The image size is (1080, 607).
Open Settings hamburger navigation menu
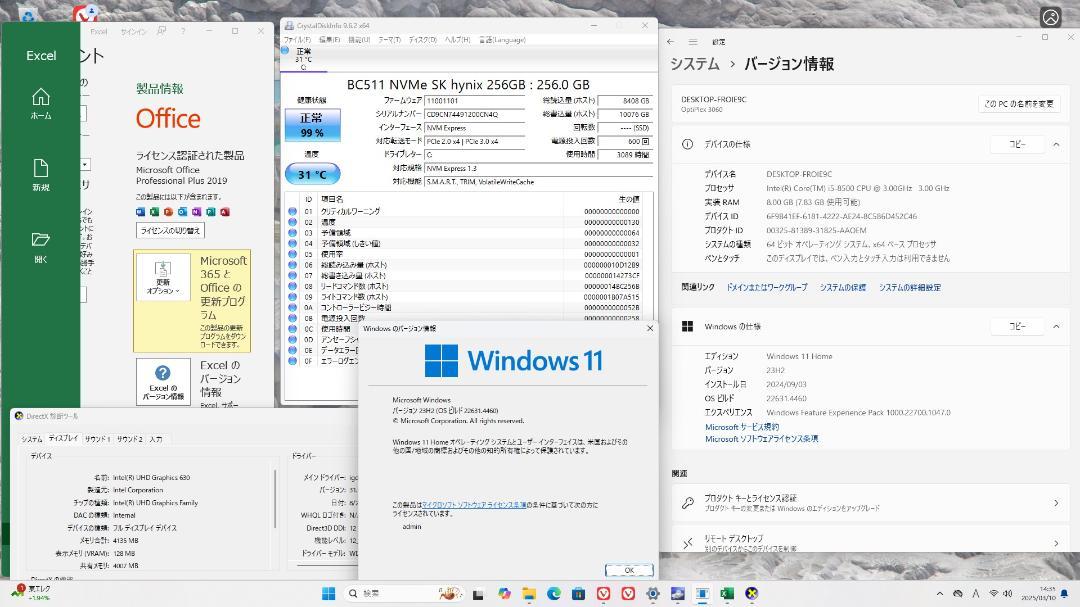pos(693,42)
